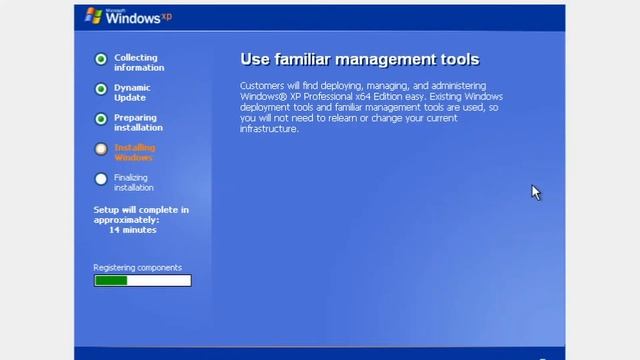Click the Windows XP wordmark in header
The width and height of the screenshot is (640, 360).
(x=139, y=17)
